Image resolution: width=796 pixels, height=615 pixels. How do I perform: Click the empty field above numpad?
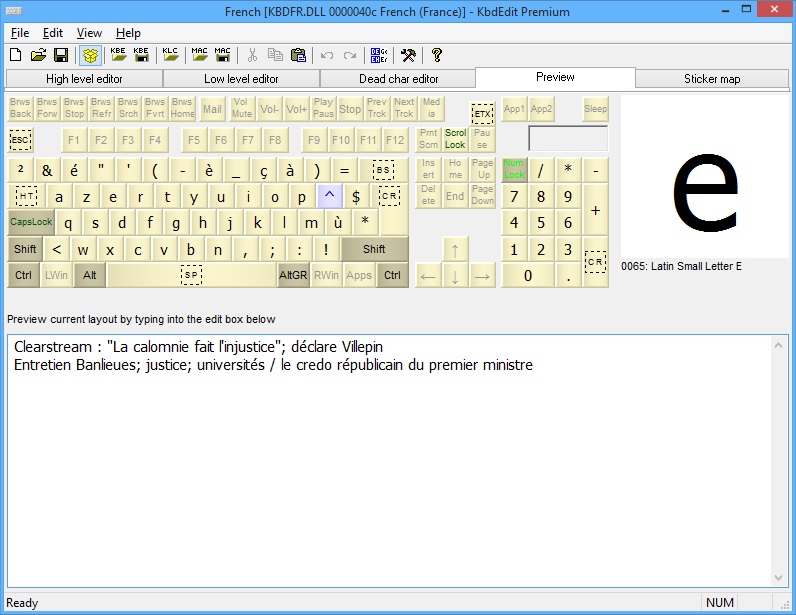coord(568,138)
